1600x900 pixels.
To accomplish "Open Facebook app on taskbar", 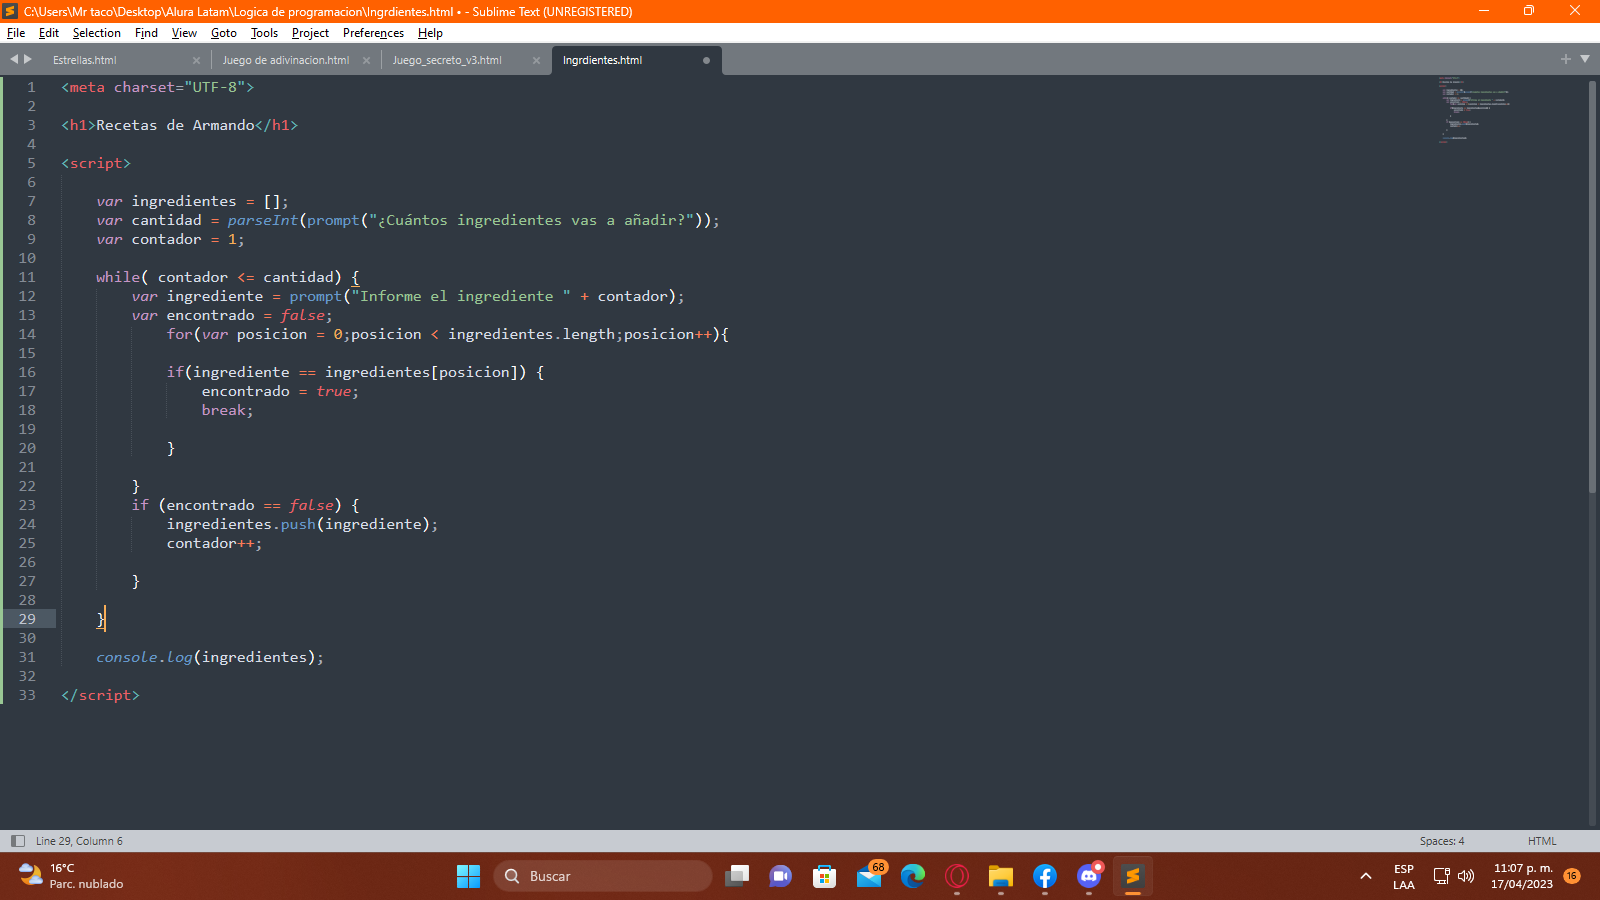I will pyautogui.click(x=1045, y=876).
